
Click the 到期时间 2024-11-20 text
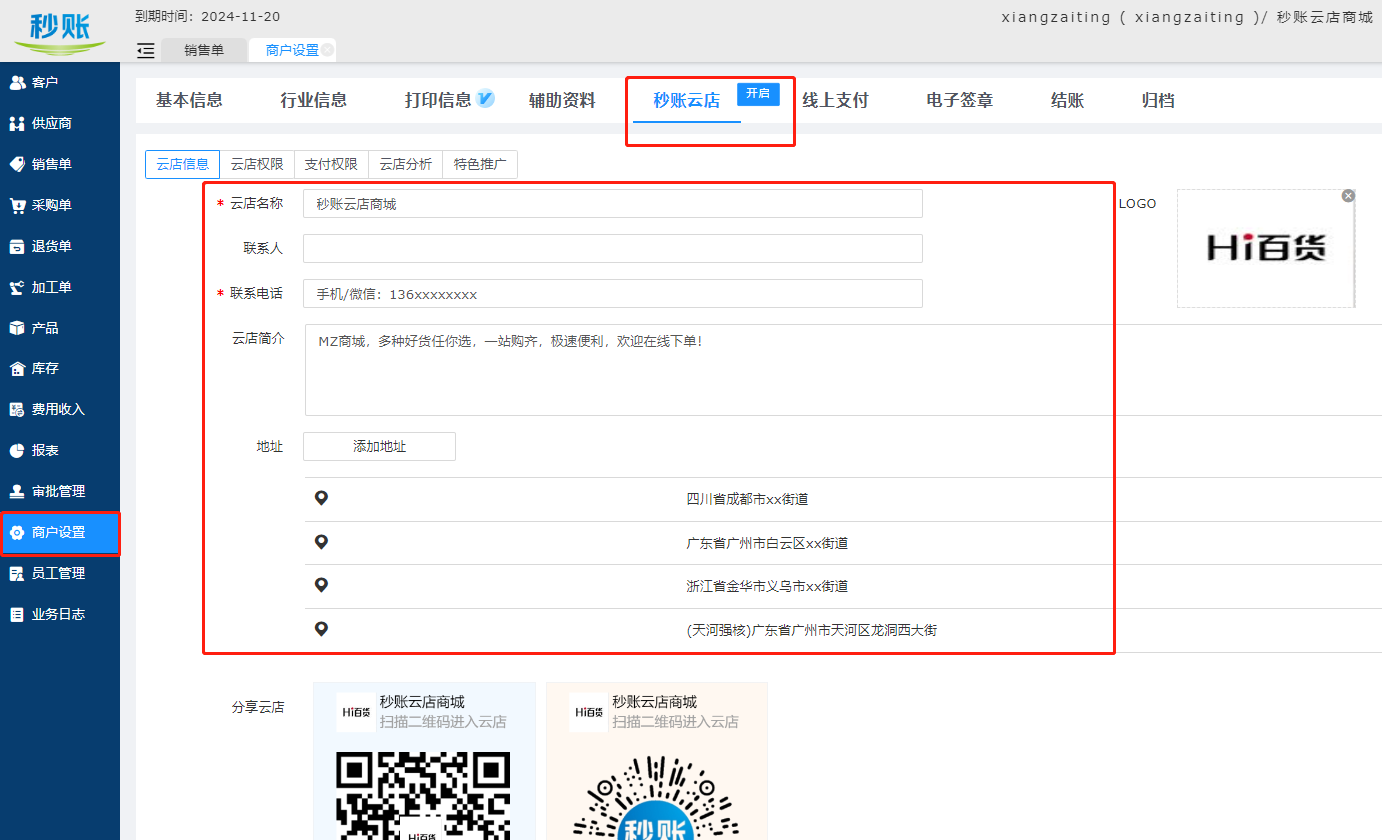[x=207, y=17]
